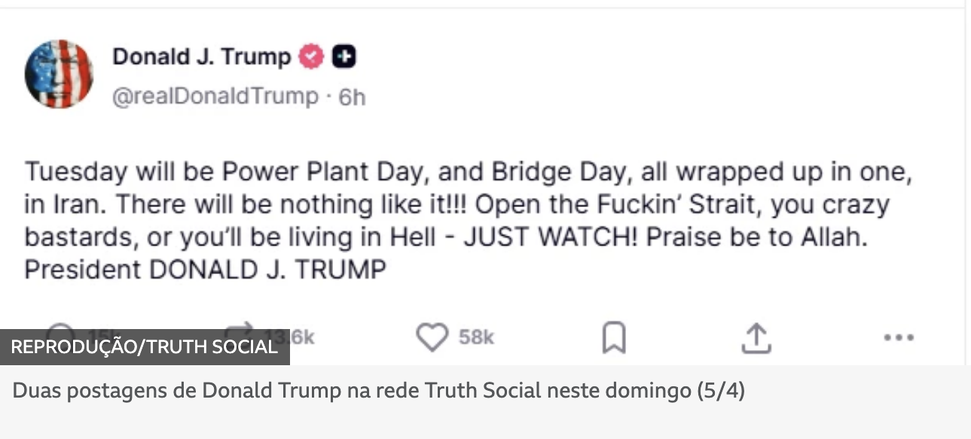Click the share upload arrow icon

tap(755, 338)
